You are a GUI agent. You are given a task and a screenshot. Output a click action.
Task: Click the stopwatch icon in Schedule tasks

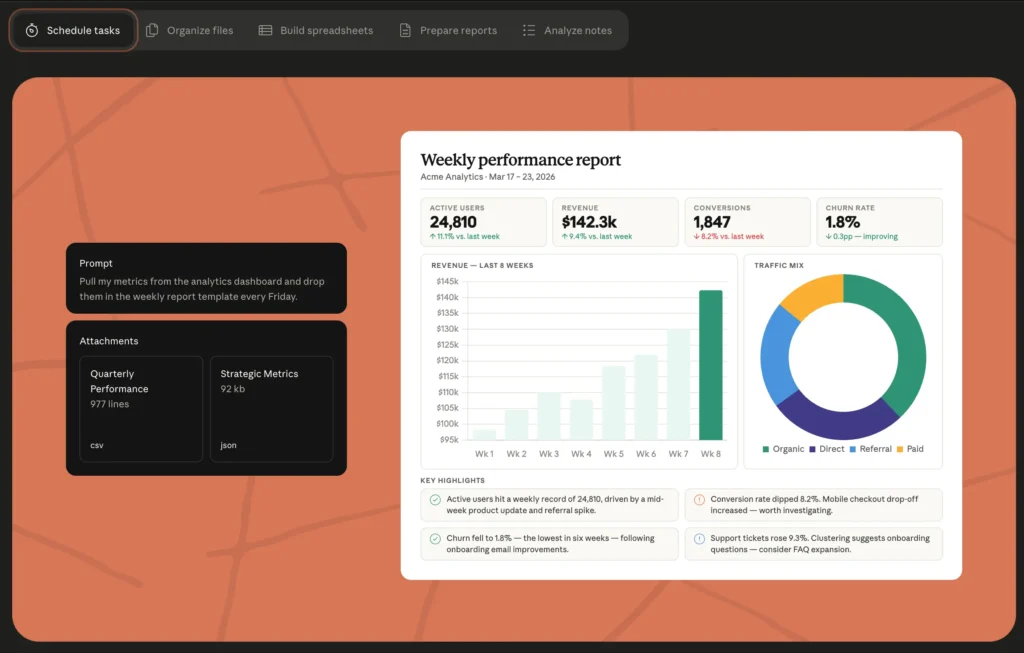point(32,30)
